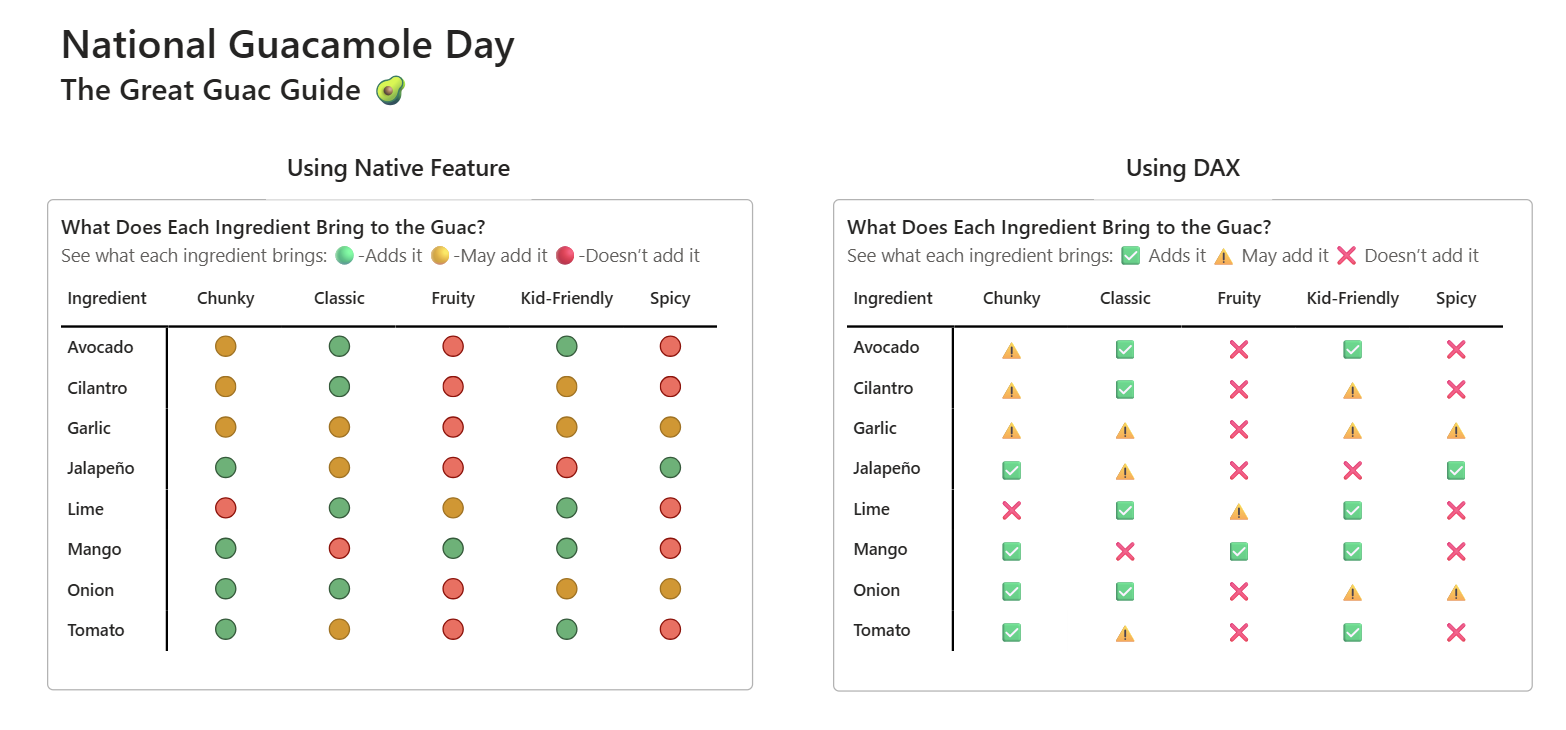
Task: Click the Jalapeño row label in native table
Action: (x=101, y=468)
